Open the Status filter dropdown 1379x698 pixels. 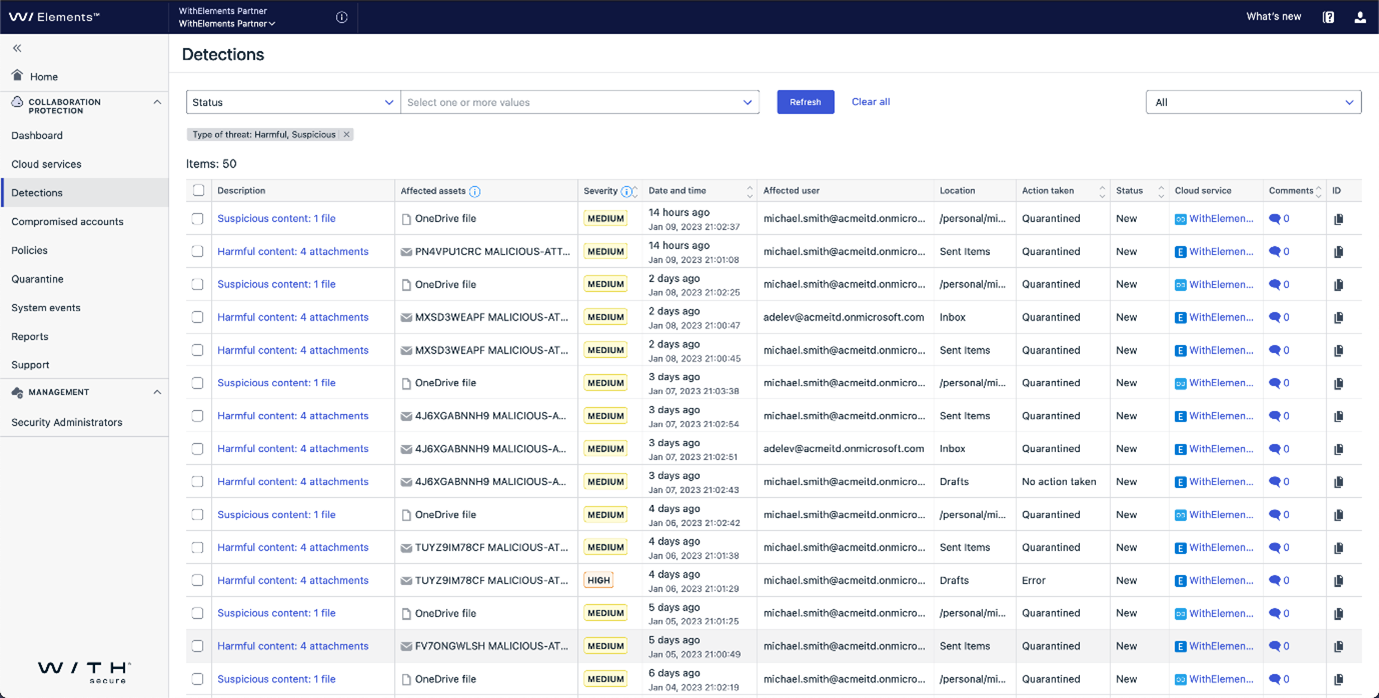[293, 102]
